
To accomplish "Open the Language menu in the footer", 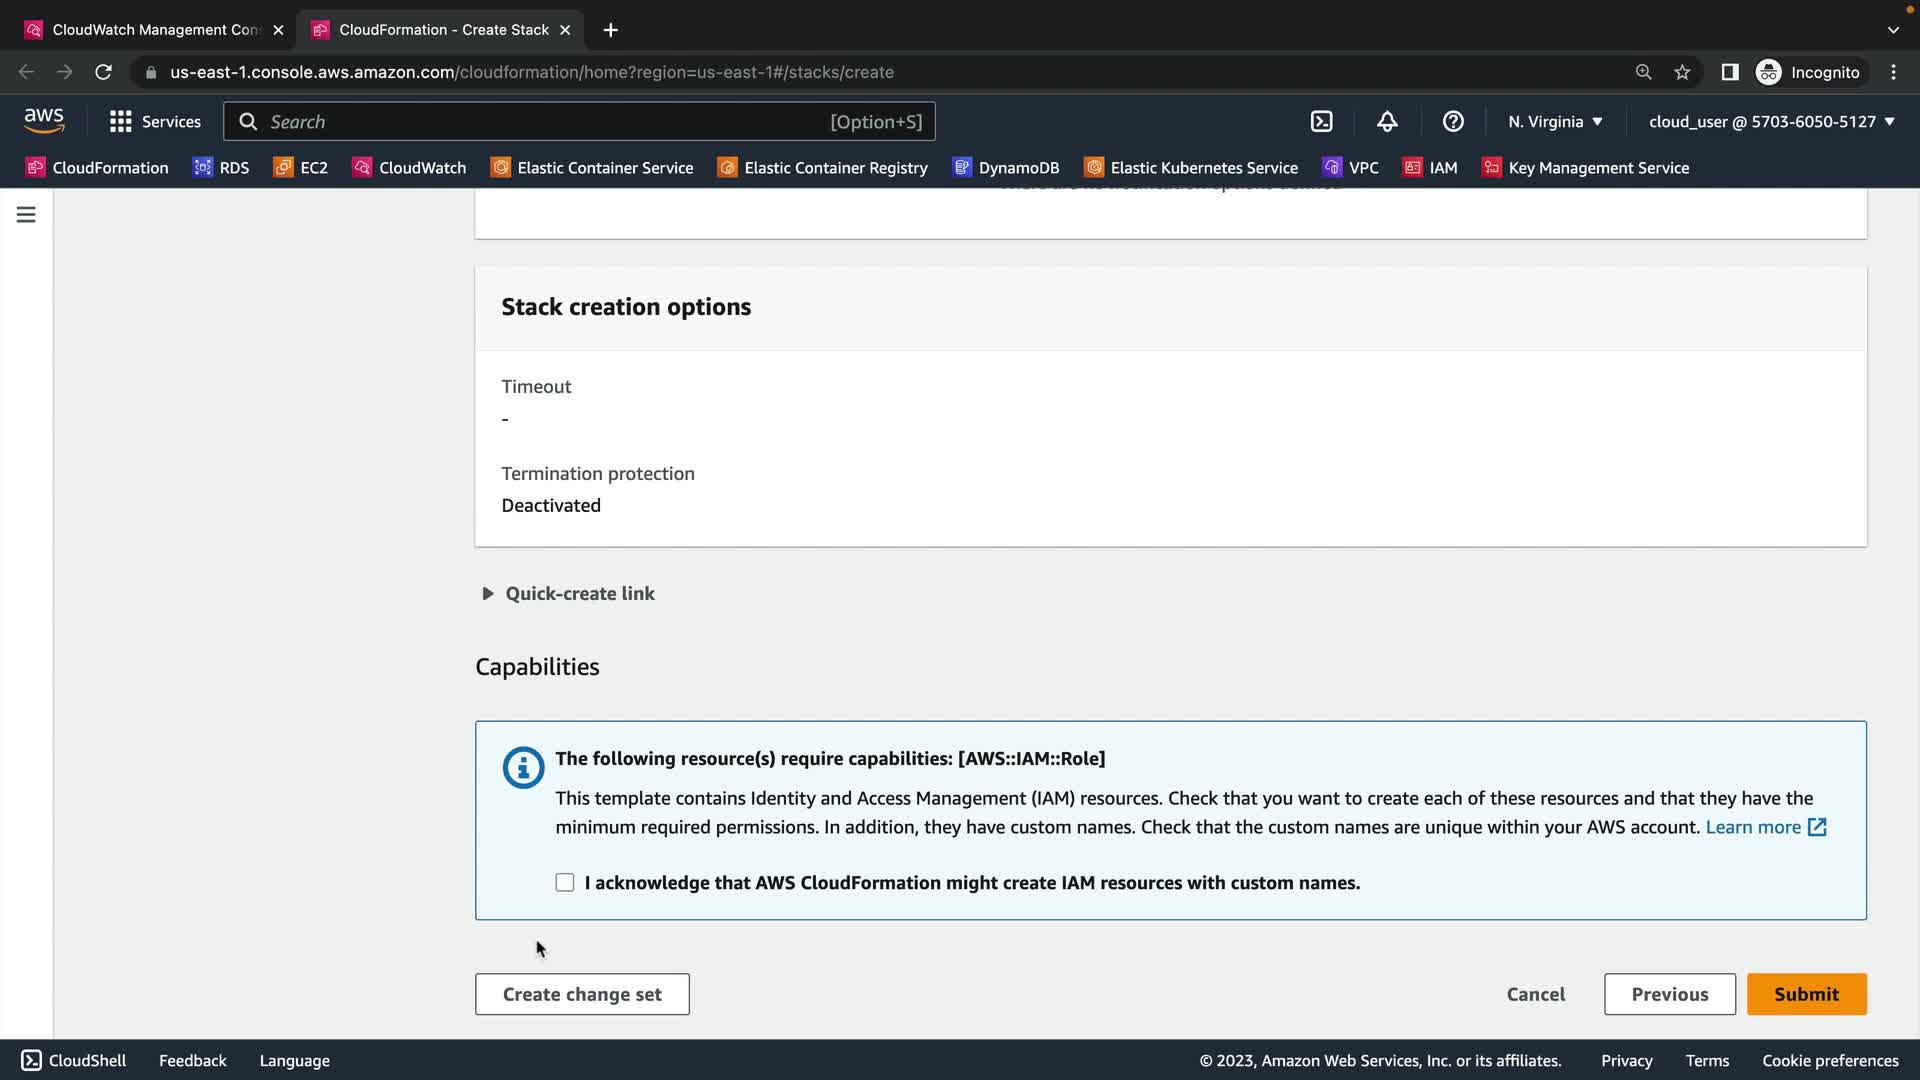I will point(294,1060).
